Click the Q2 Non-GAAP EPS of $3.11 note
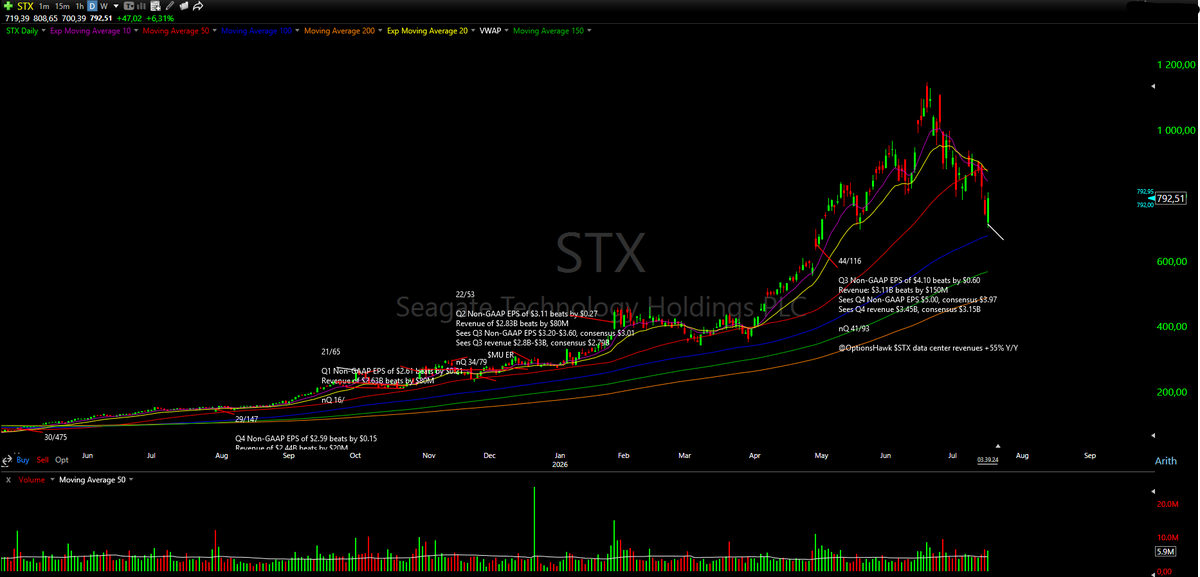 [526, 313]
